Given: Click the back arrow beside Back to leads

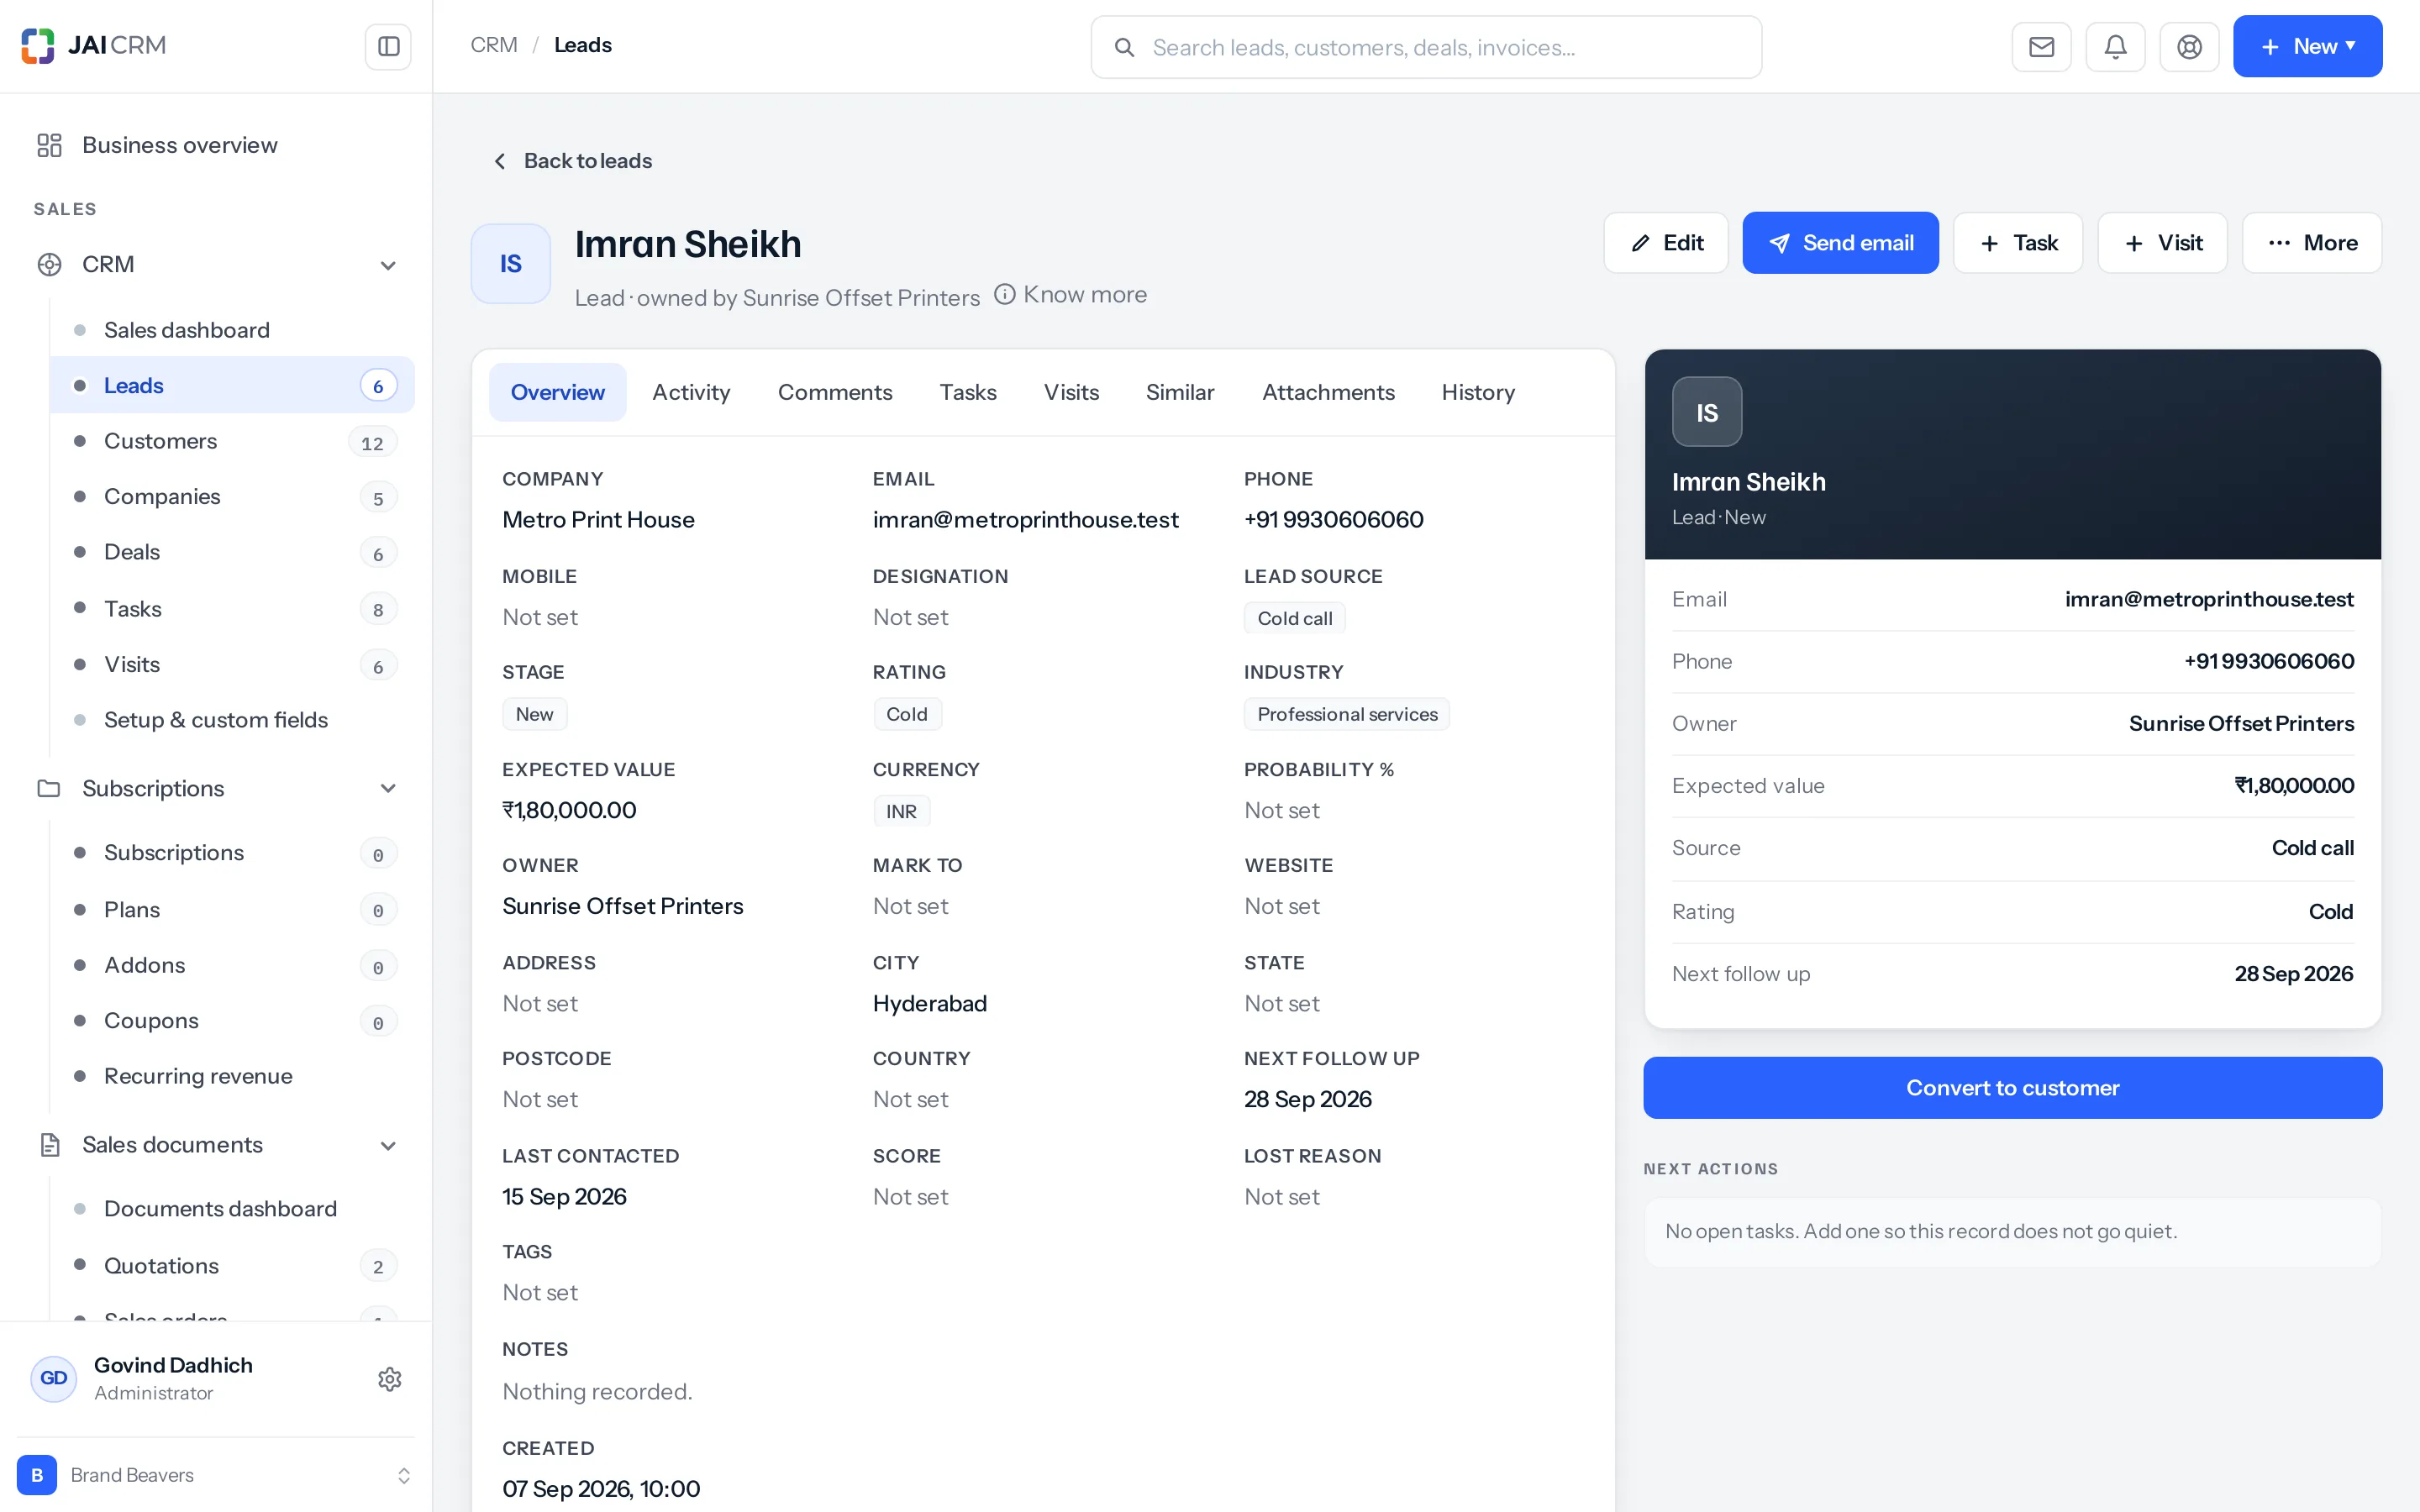Looking at the screenshot, I should [500, 161].
